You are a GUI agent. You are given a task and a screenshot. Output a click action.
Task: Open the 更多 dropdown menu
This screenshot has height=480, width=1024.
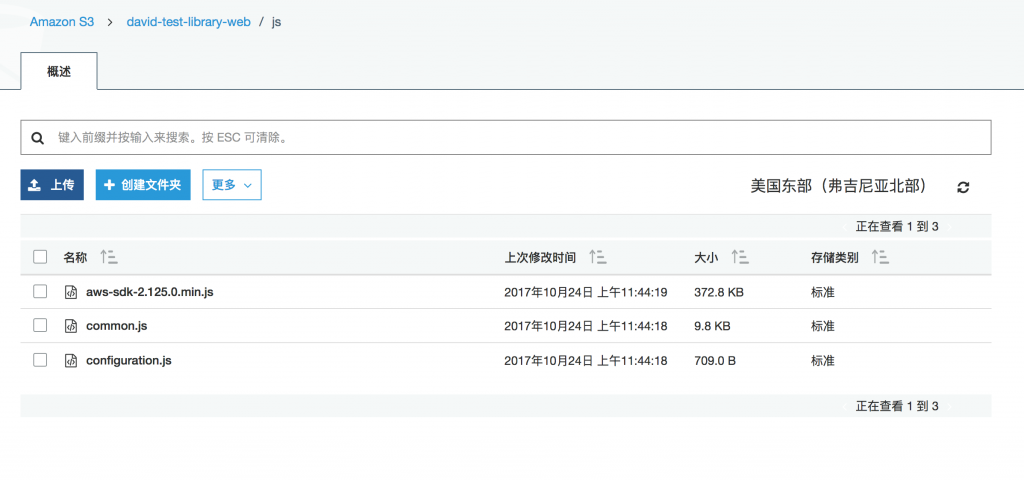point(232,185)
